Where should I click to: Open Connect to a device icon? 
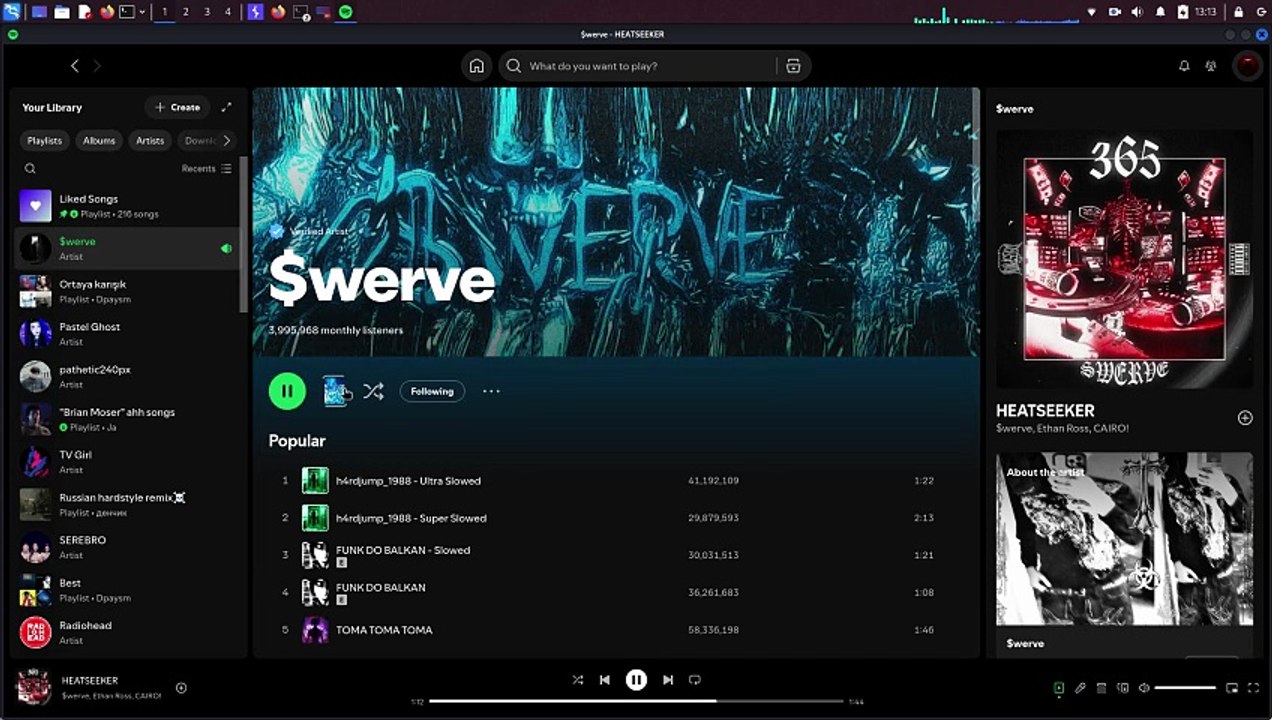click(x=1122, y=688)
